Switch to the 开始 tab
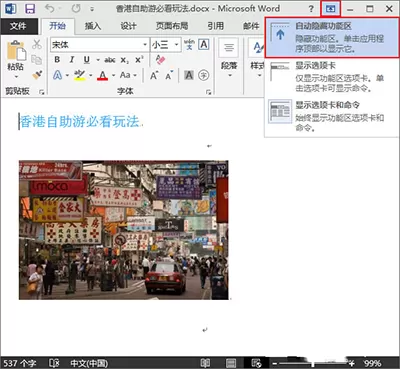This screenshot has width=400, height=369. (x=57, y=26)
